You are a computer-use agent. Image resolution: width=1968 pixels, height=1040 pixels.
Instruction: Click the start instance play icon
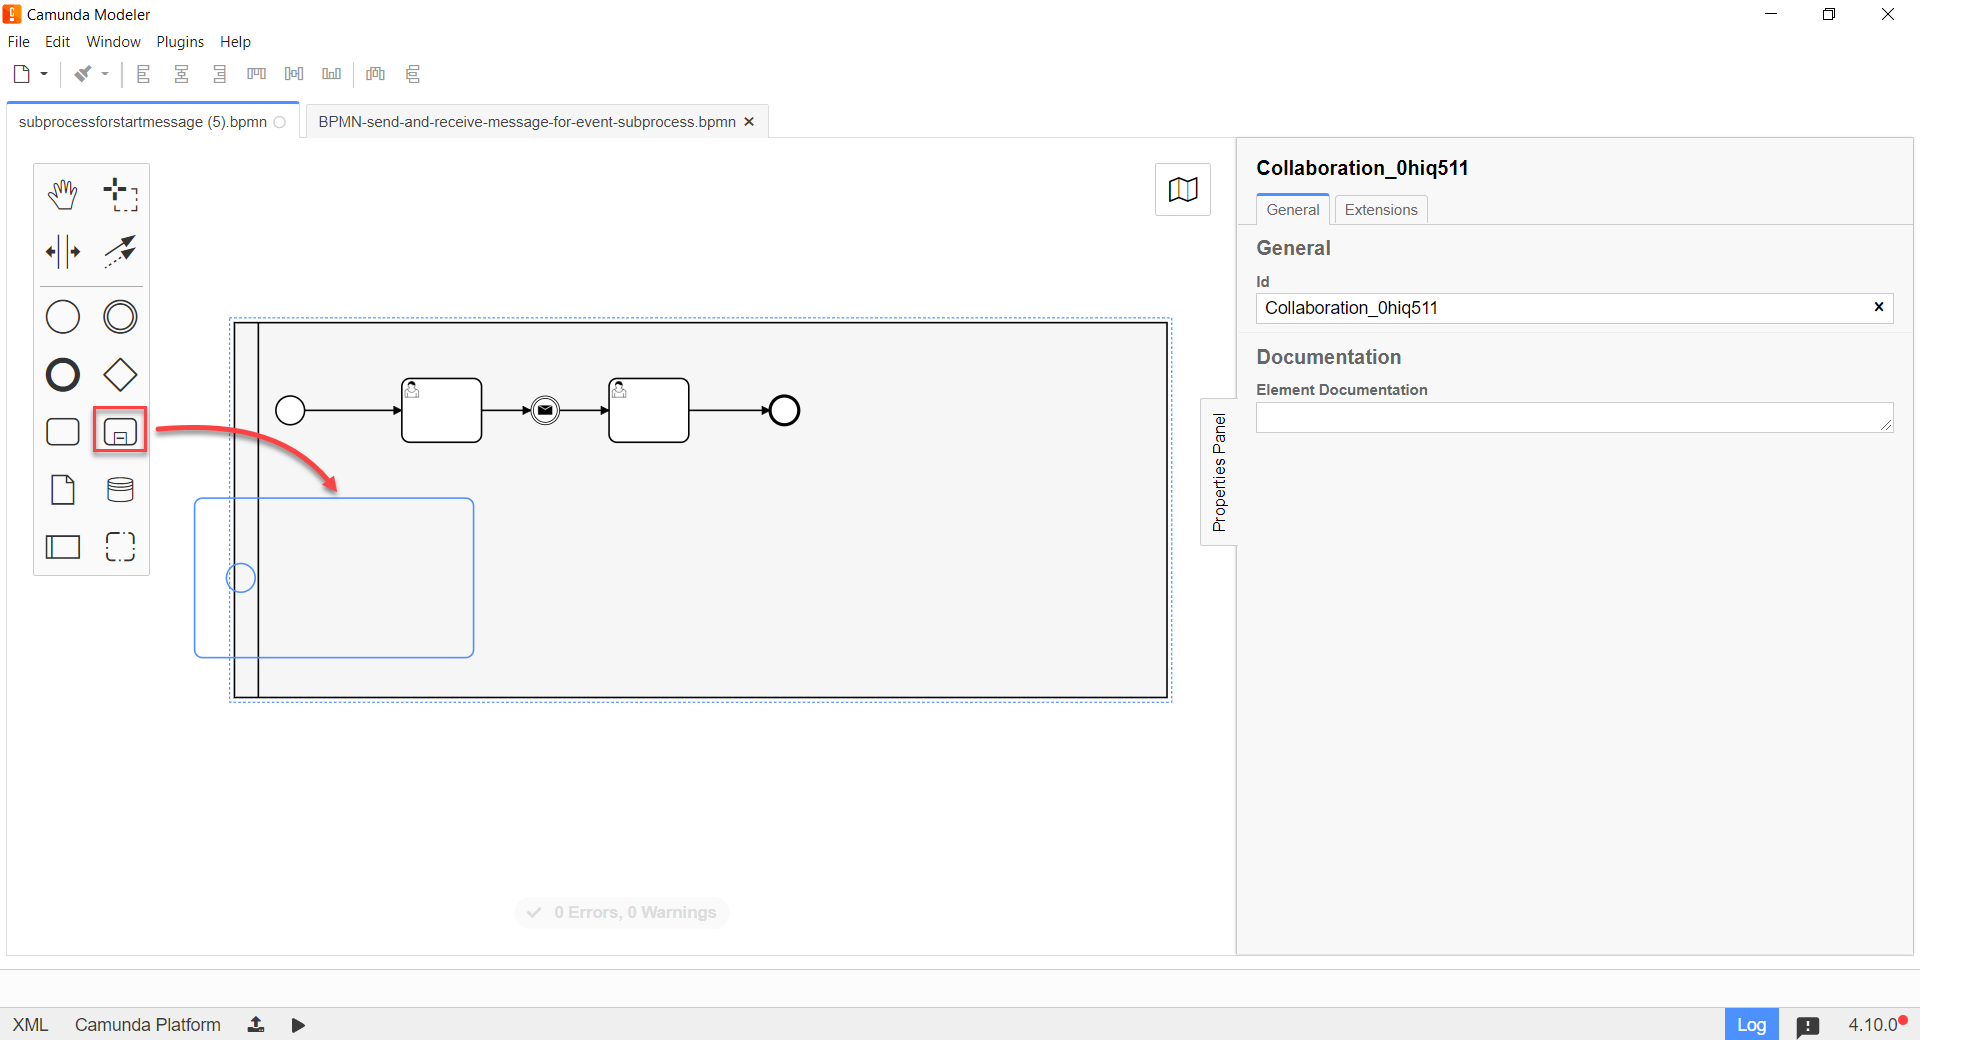point(298,1025)
